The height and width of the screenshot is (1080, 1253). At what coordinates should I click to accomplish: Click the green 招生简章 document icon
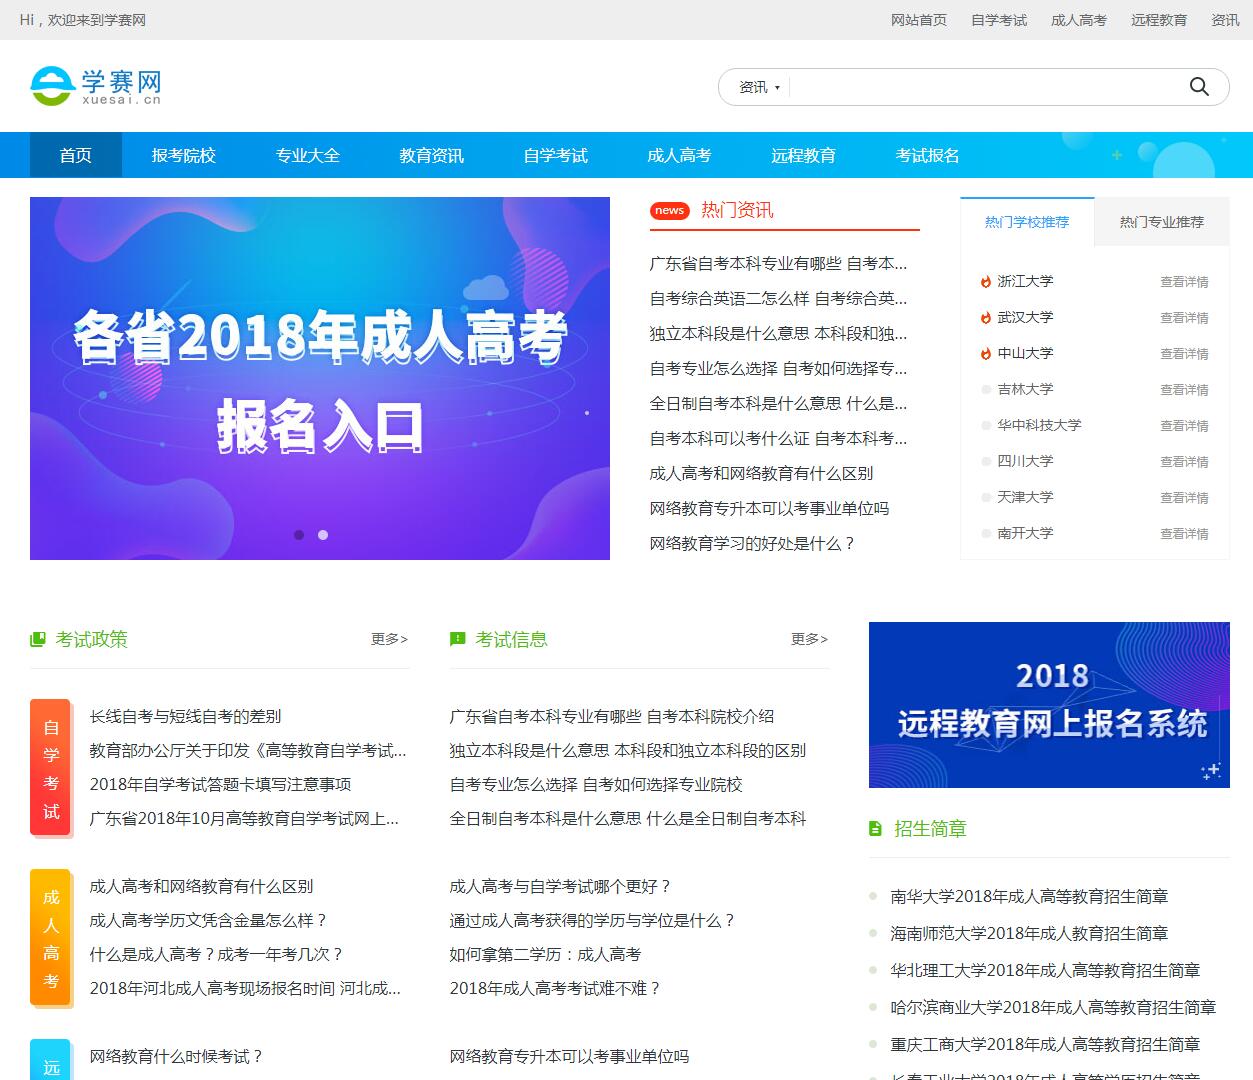pos(876,828)
